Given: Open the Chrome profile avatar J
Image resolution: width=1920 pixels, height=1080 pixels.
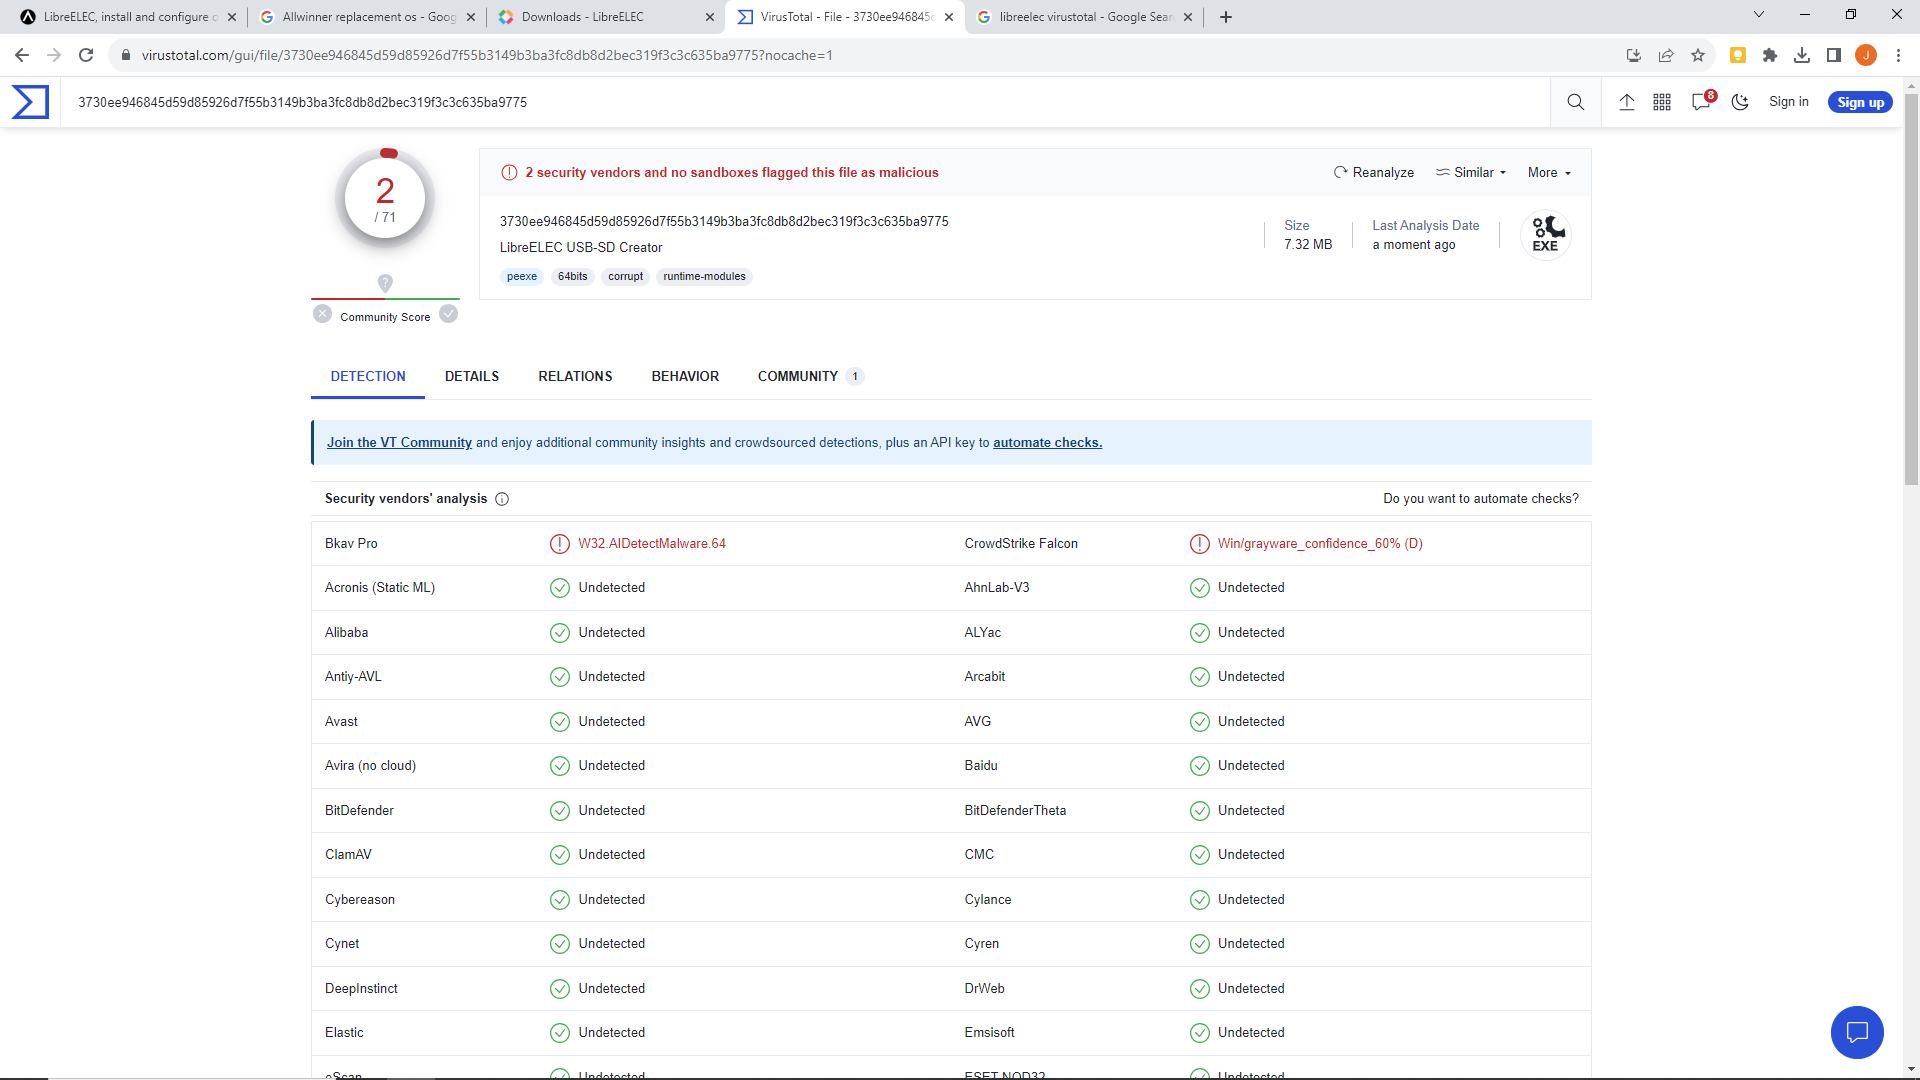Looking at the screenshot, I should [1866, 55].
